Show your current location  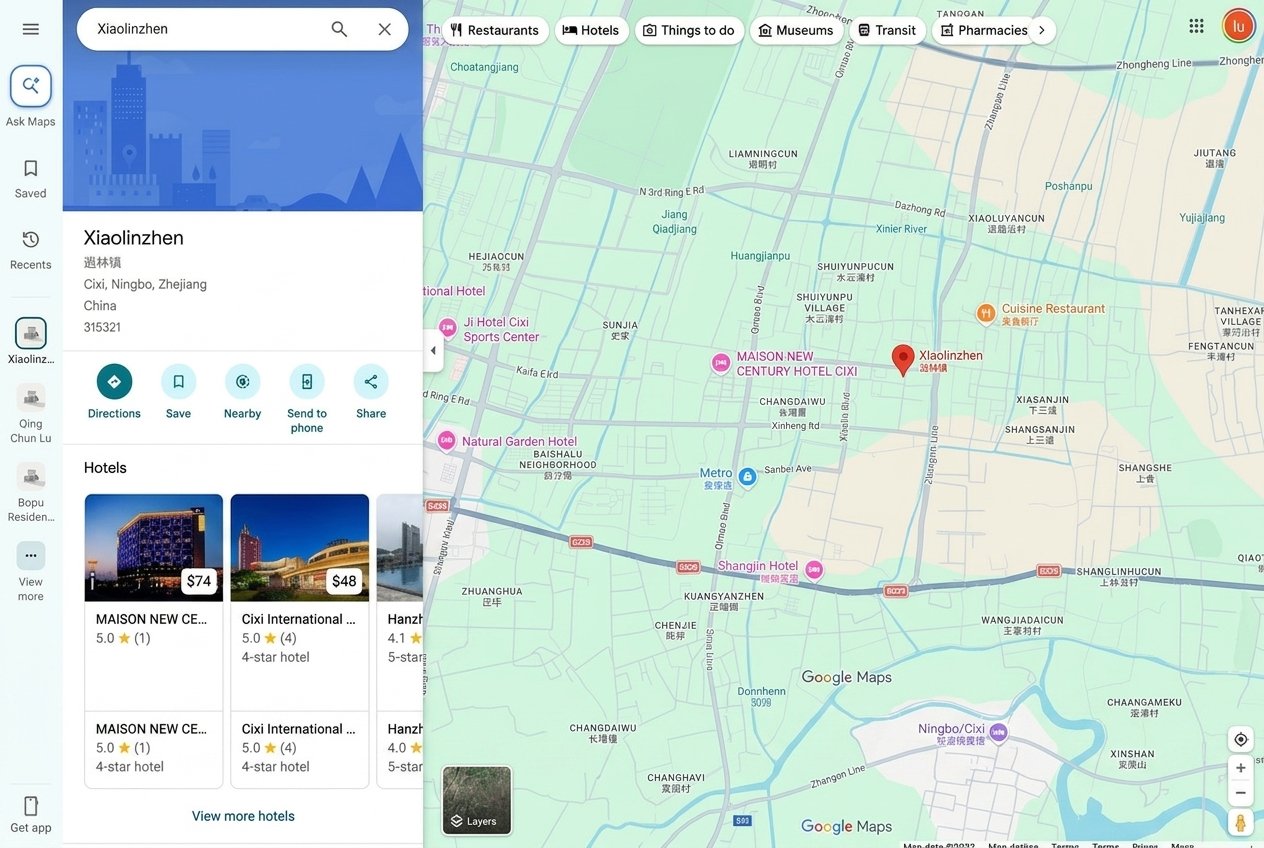pyautogui.click(x=1240, y=739)
